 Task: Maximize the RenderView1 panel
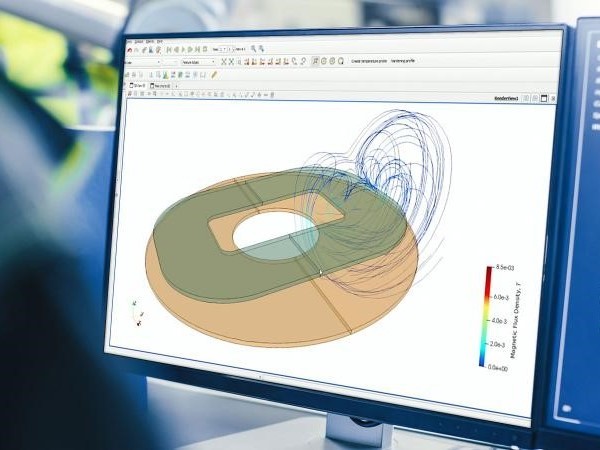coord(544,98)
